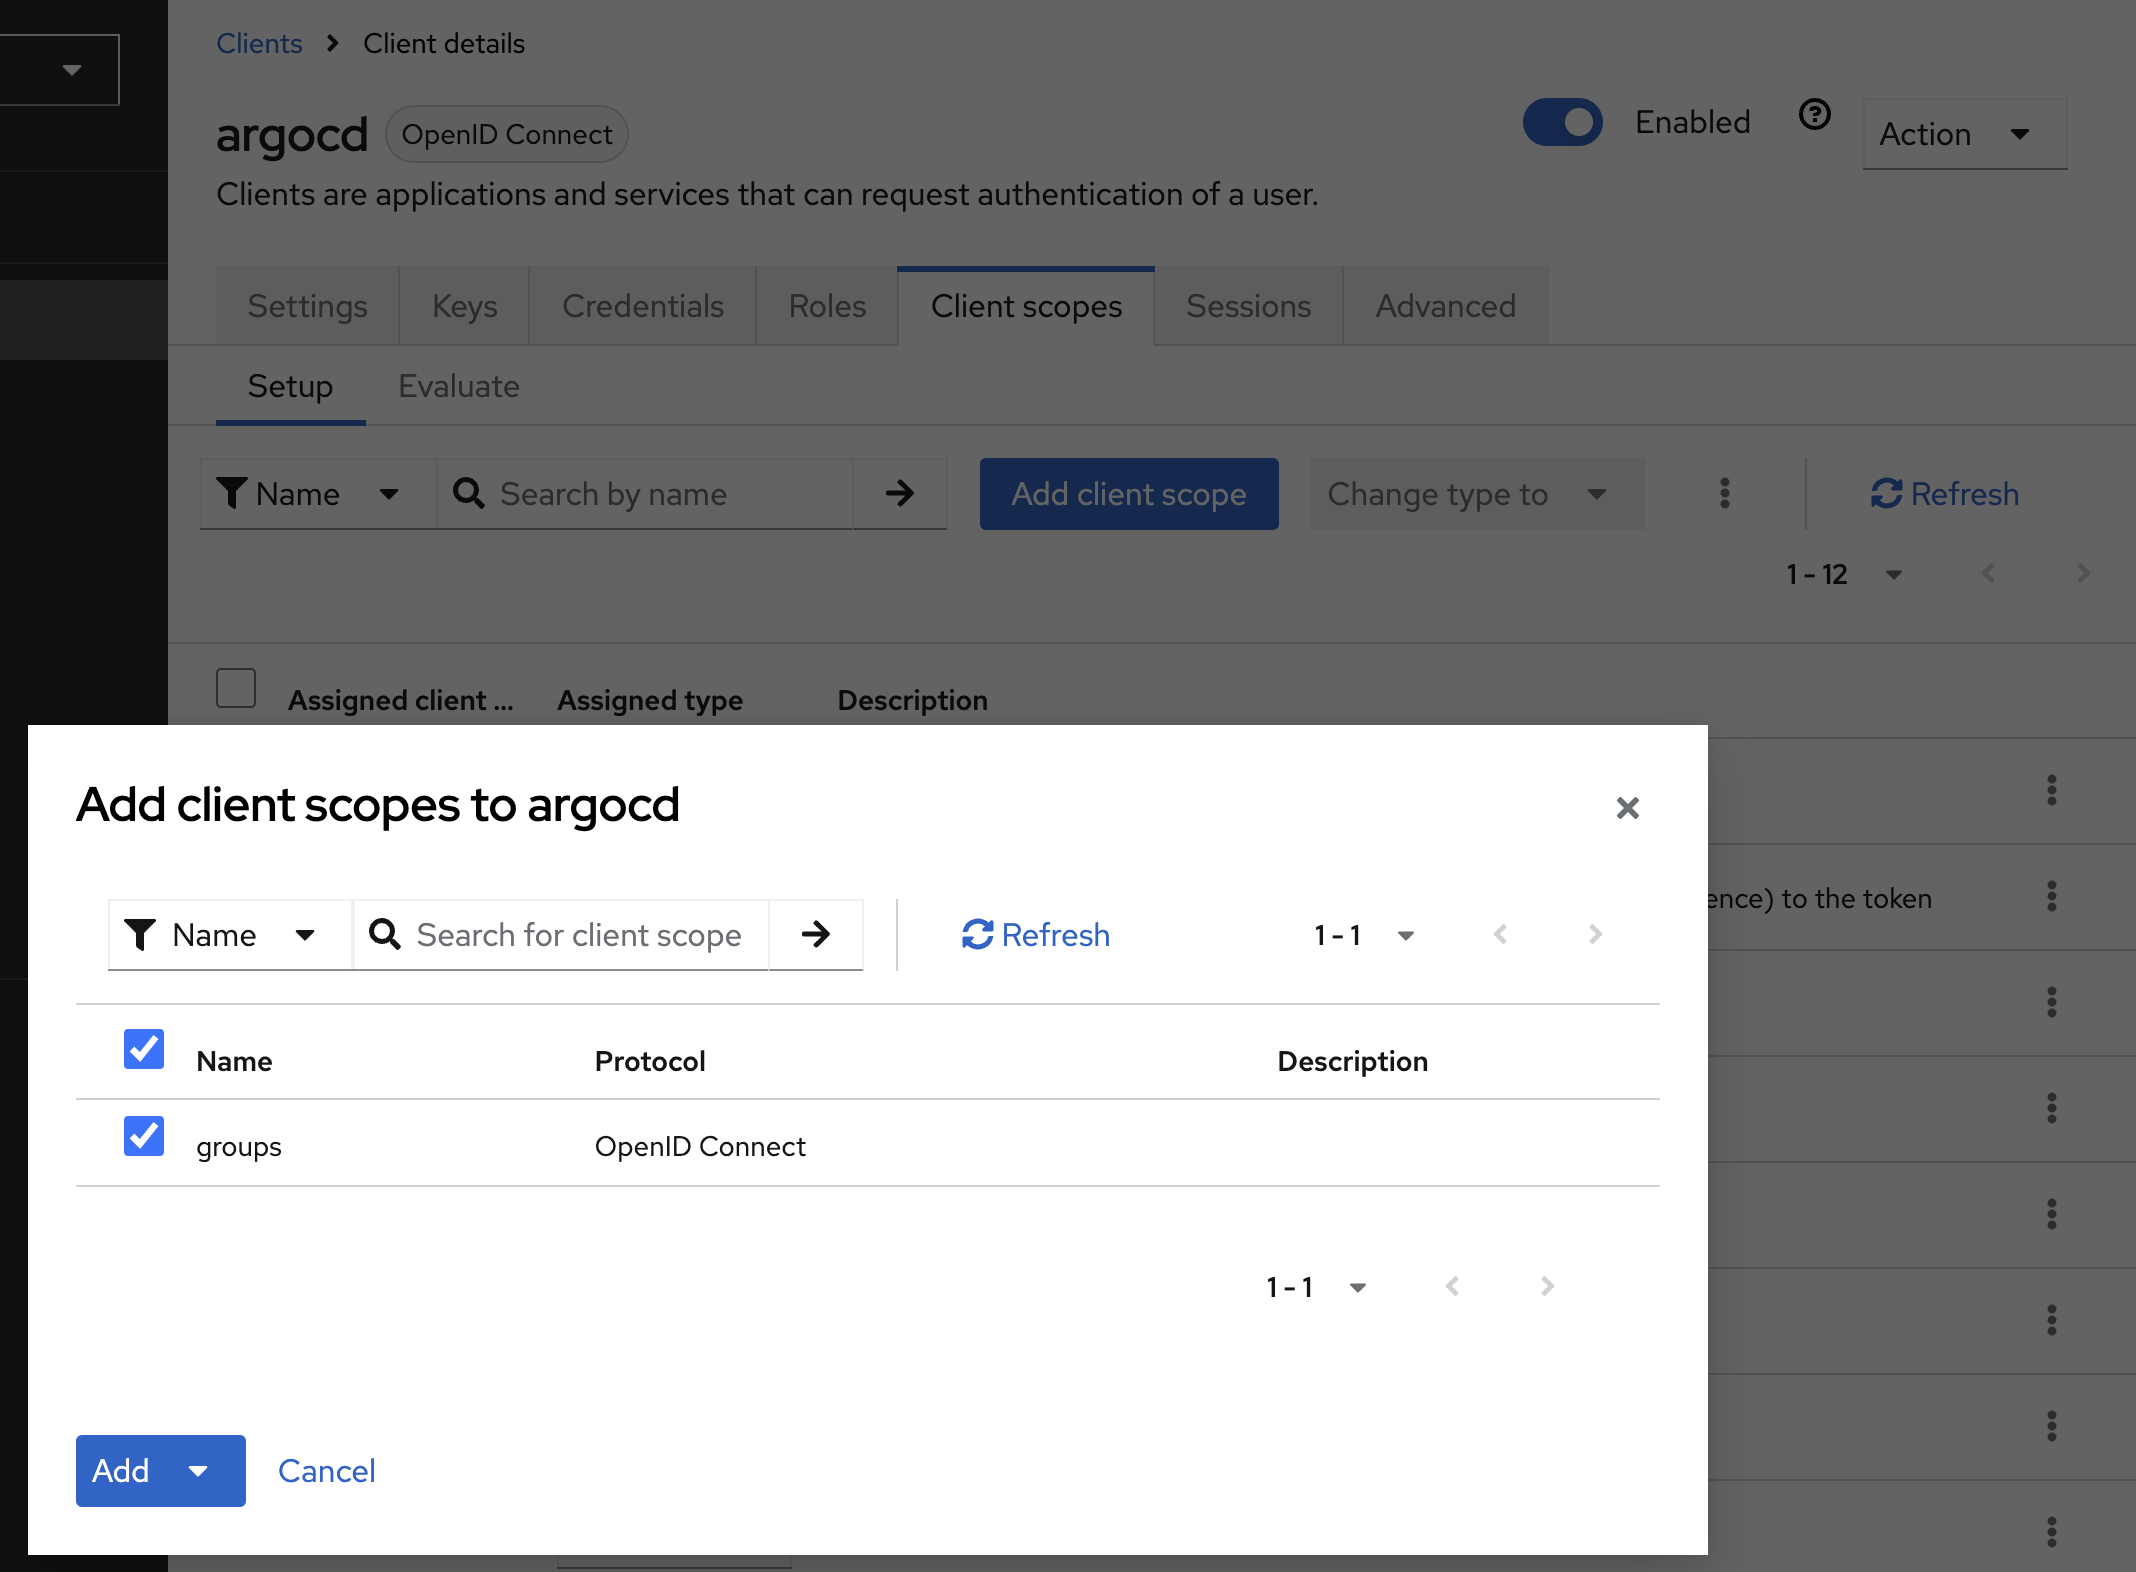The image size is (2136, 1572).
Task: Open kebab menu on the 'to the token' row
Action: [x=2052, y=896]
